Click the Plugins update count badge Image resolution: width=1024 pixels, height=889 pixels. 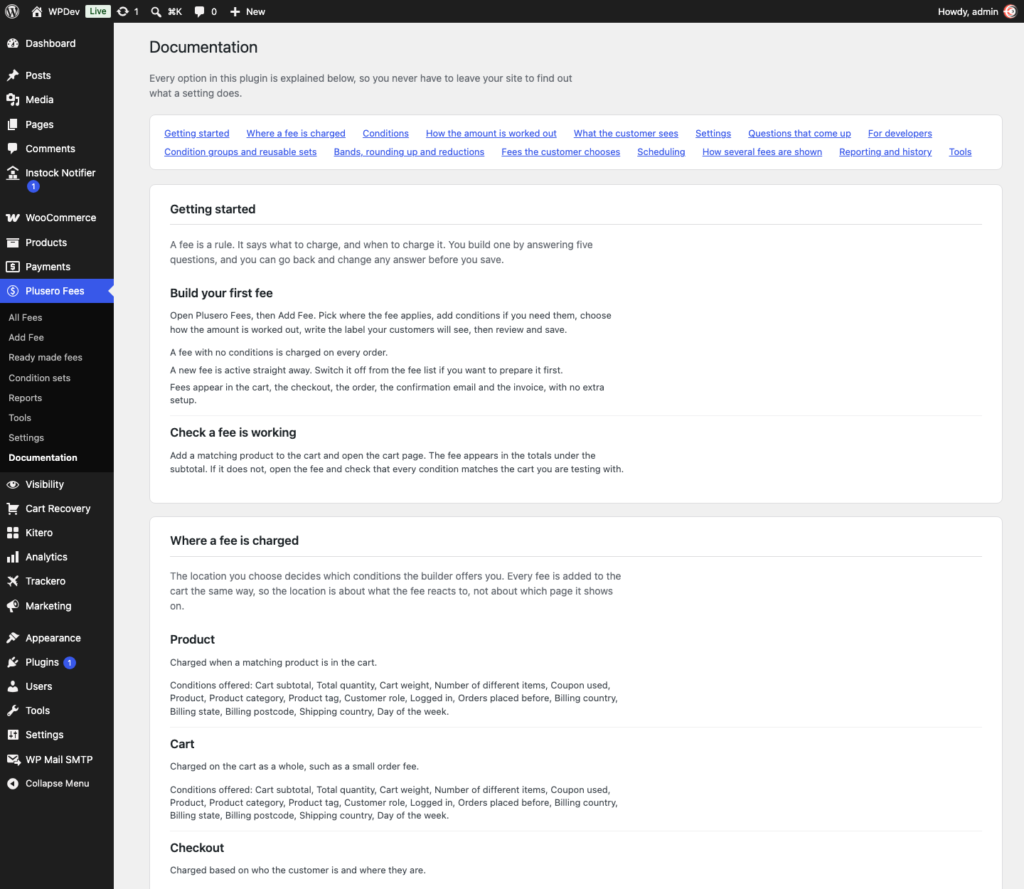(x=69, y=662)
